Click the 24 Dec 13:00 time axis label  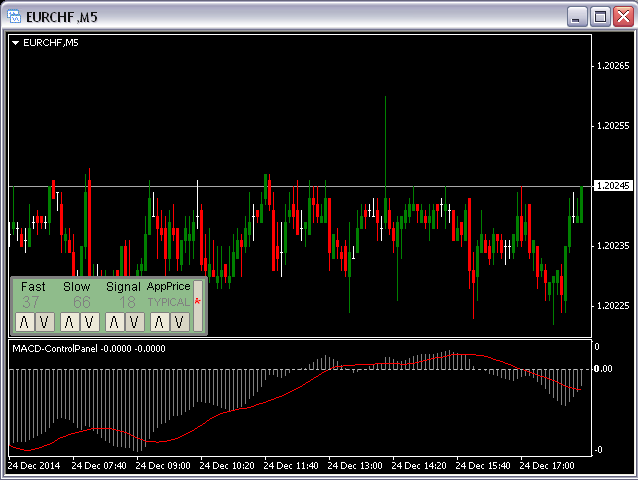(x=356, y=466)
